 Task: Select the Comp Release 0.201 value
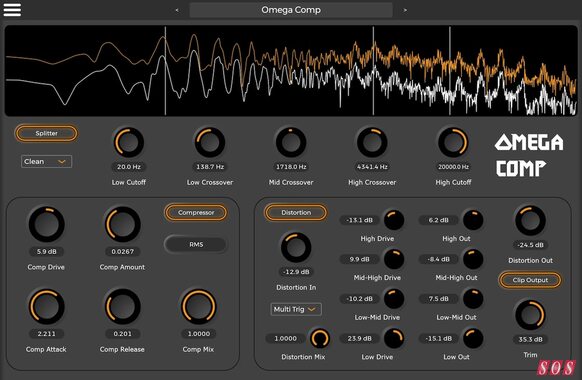(x=122, y=334)
